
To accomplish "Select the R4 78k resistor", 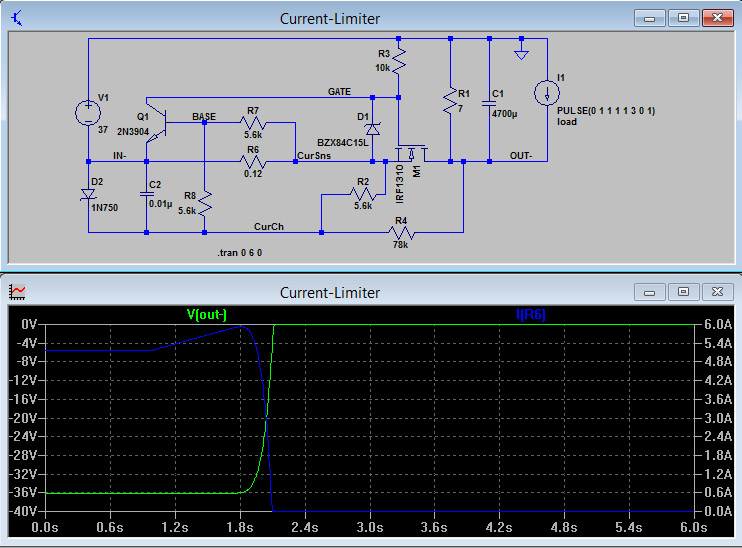I will (x=400, y=232).
